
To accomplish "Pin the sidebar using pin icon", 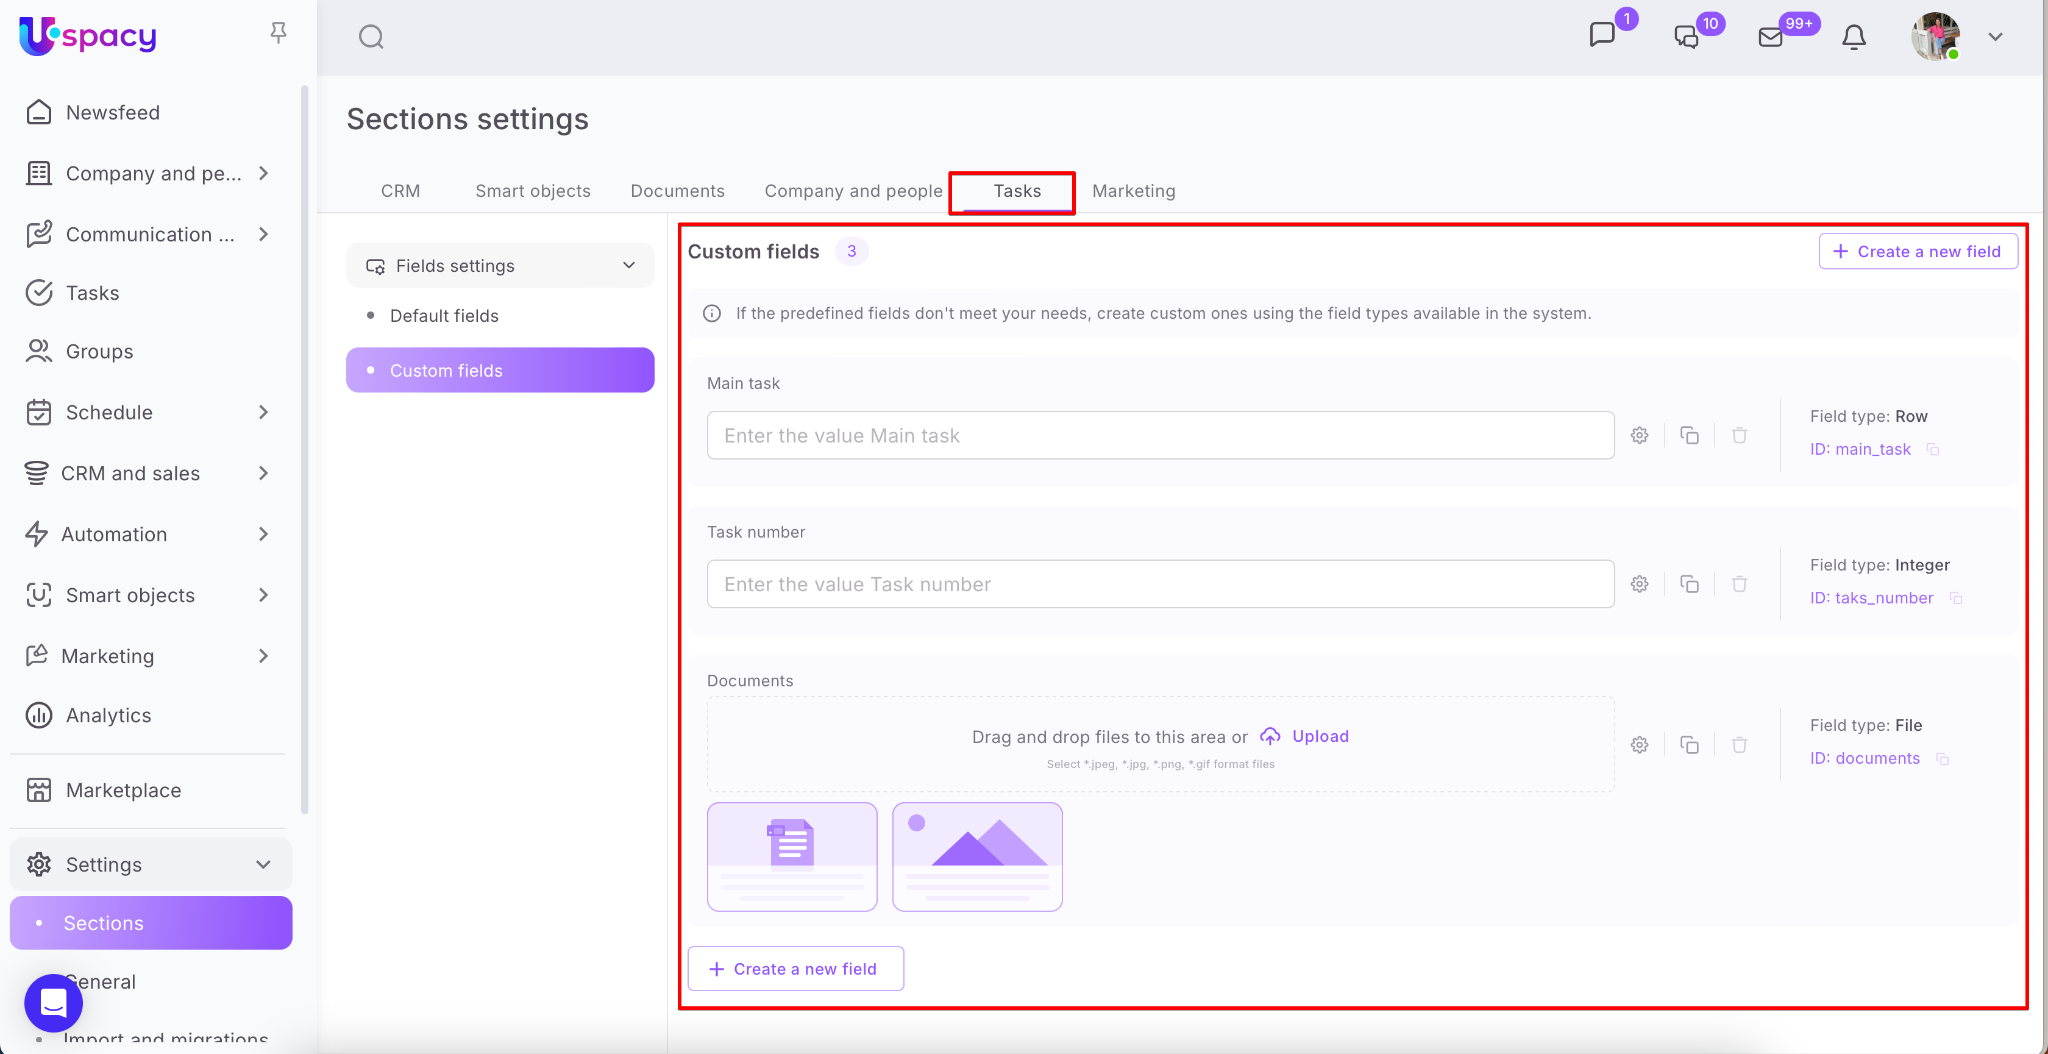I will 278,33.
